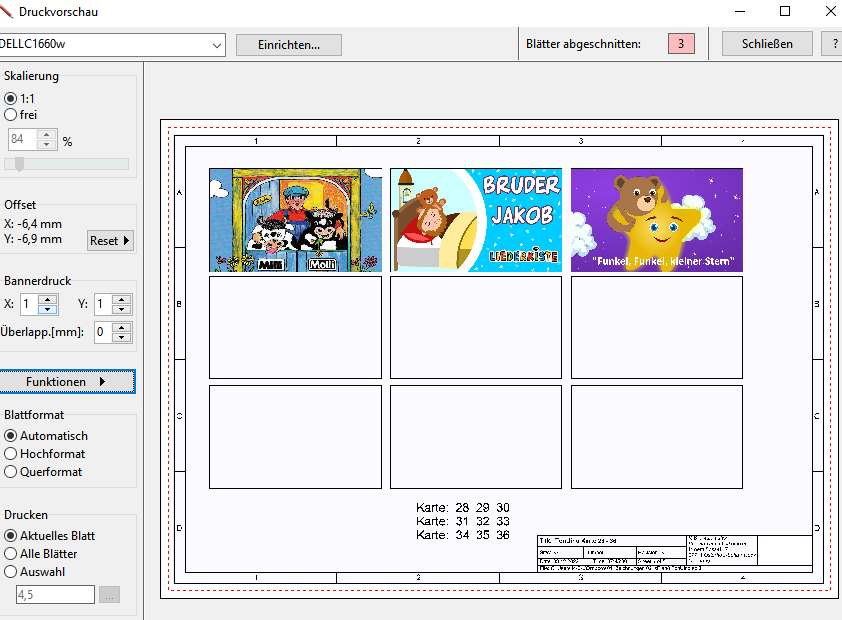The width and height of the screenshot is (842, 620).
Task: Click the Bannerdruck Y input field
Action: coord(103,304)
